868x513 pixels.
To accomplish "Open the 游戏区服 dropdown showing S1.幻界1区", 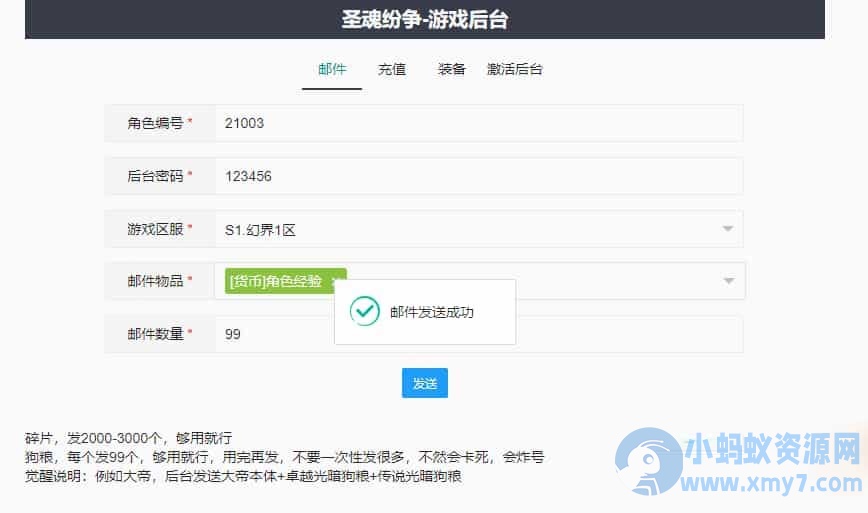I will point(479,229).
